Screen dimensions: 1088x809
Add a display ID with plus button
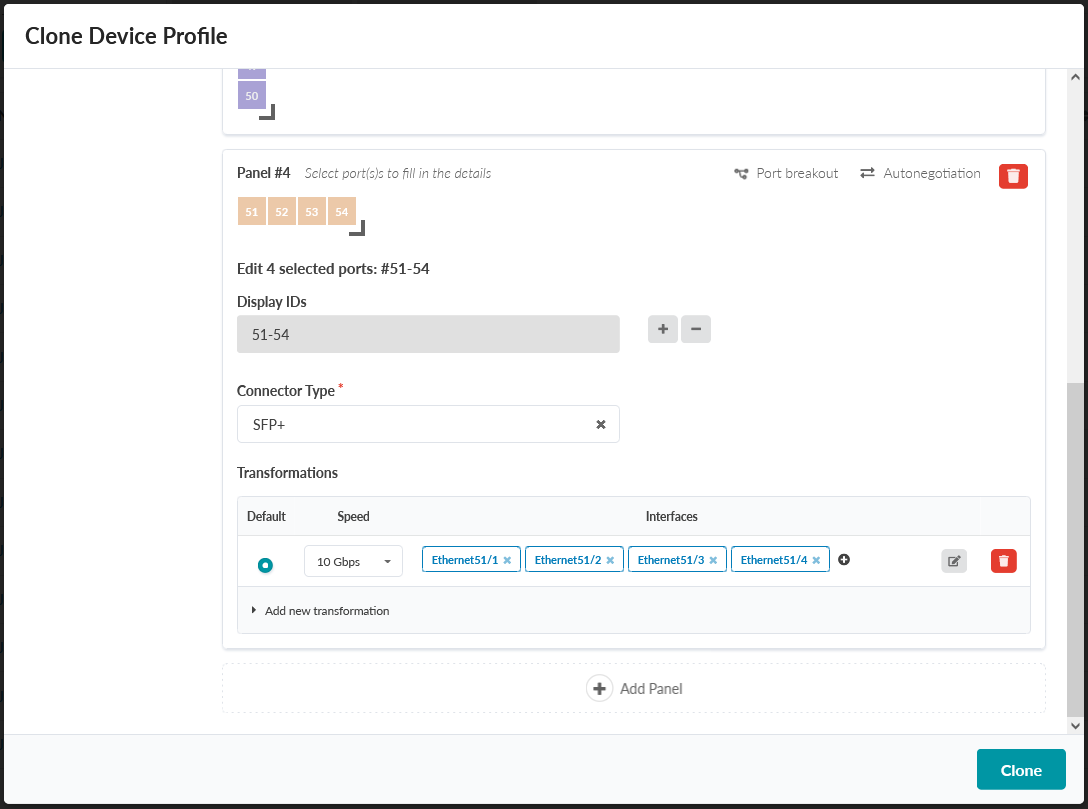tap(663, 329)
